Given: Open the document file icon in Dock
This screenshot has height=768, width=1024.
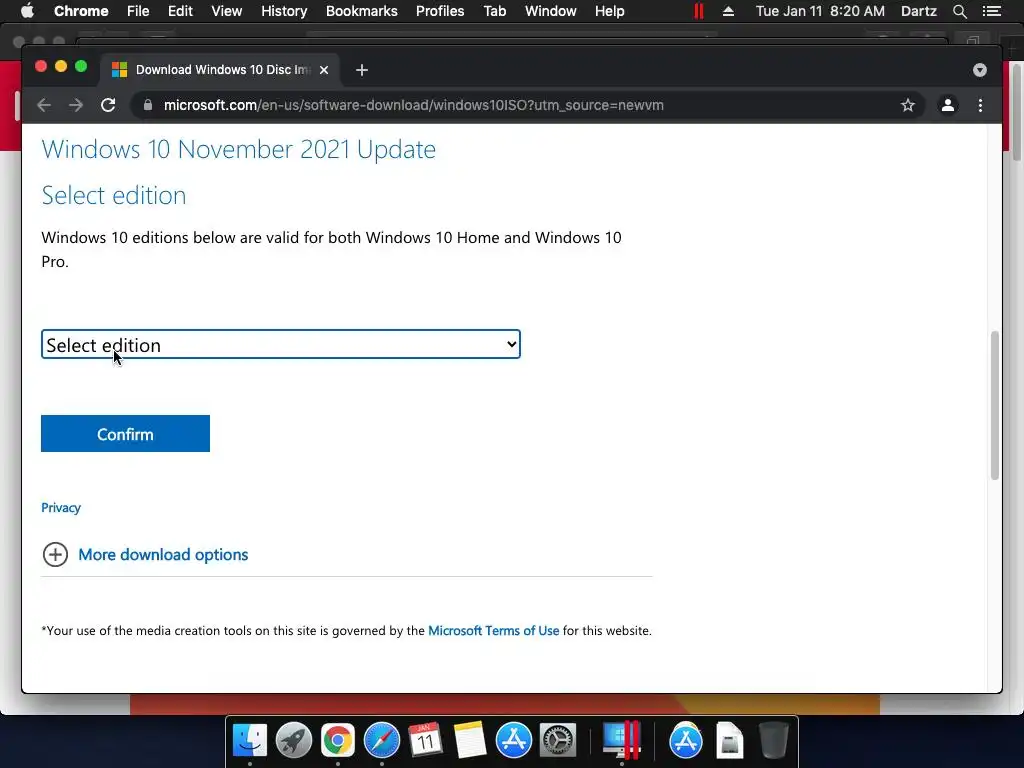Looking at the screenshot, I should [x=729, y=740].
